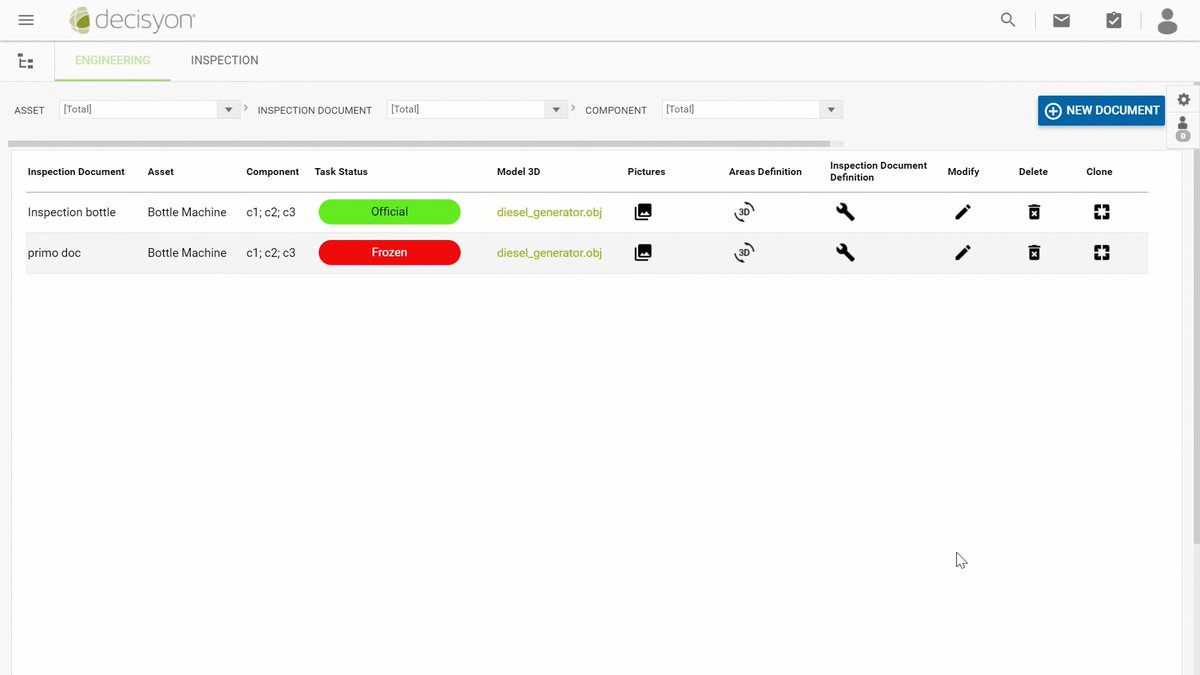Open Pictures for Inspection bottle
This screenshot has height=675, width=1200.
point(643,212)
